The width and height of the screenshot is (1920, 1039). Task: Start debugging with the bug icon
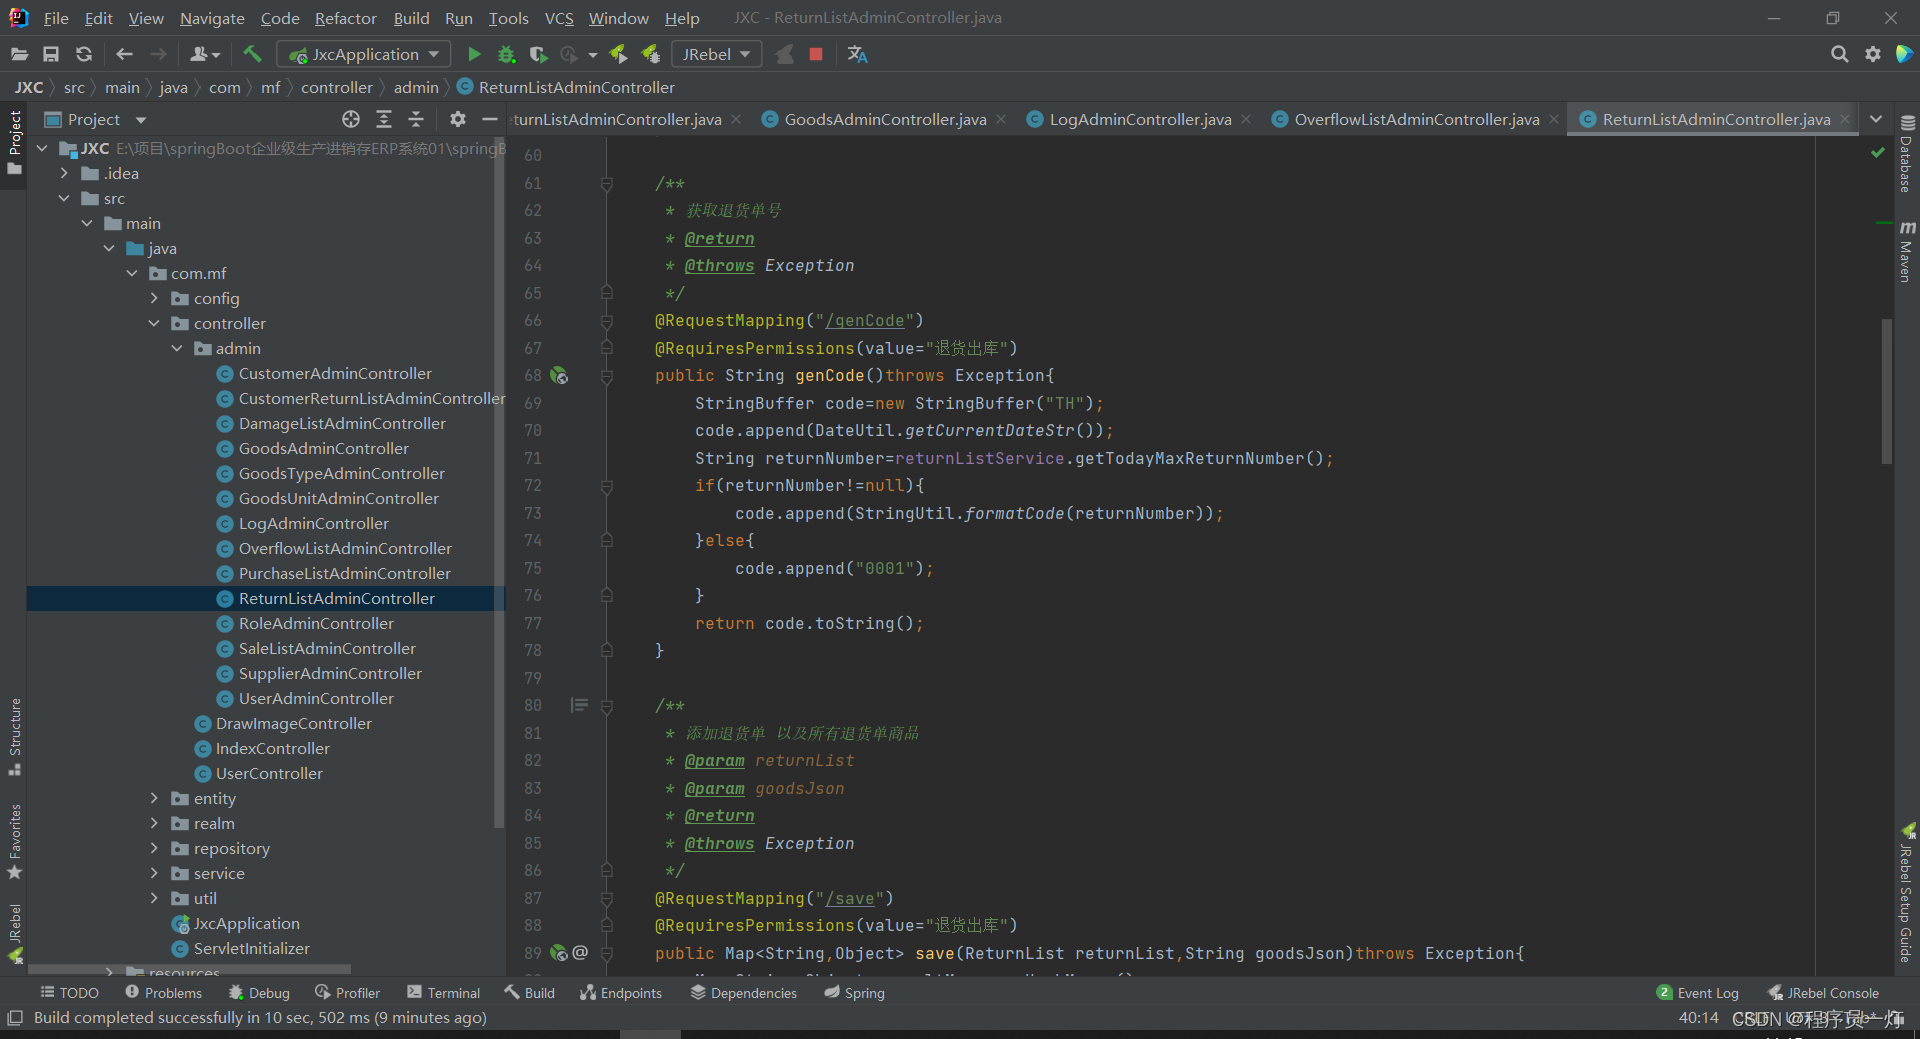507,54
